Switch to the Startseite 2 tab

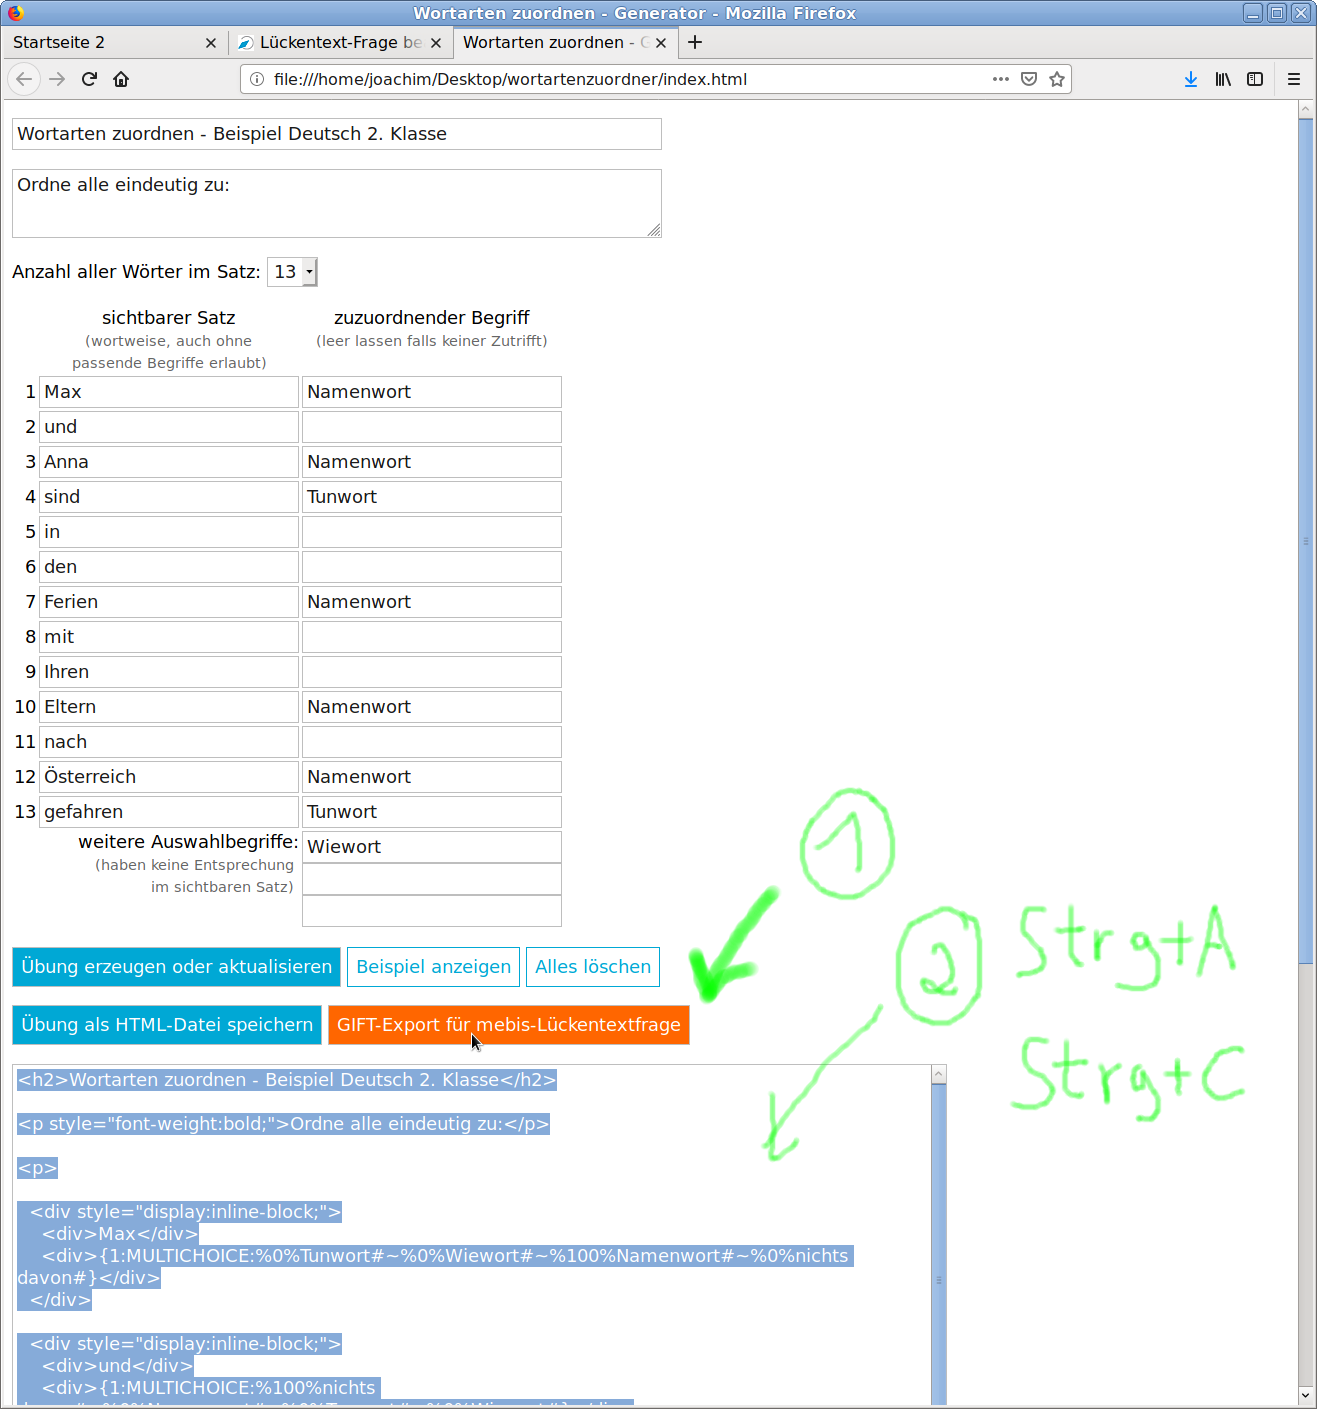pos(100,42)
